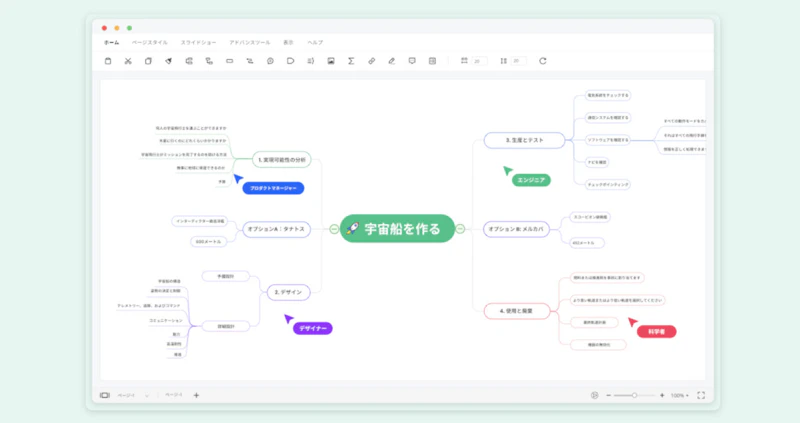The image size is (800, 423).
Task: Select the 予備設計 subtopic
Action: click(226, 277)
